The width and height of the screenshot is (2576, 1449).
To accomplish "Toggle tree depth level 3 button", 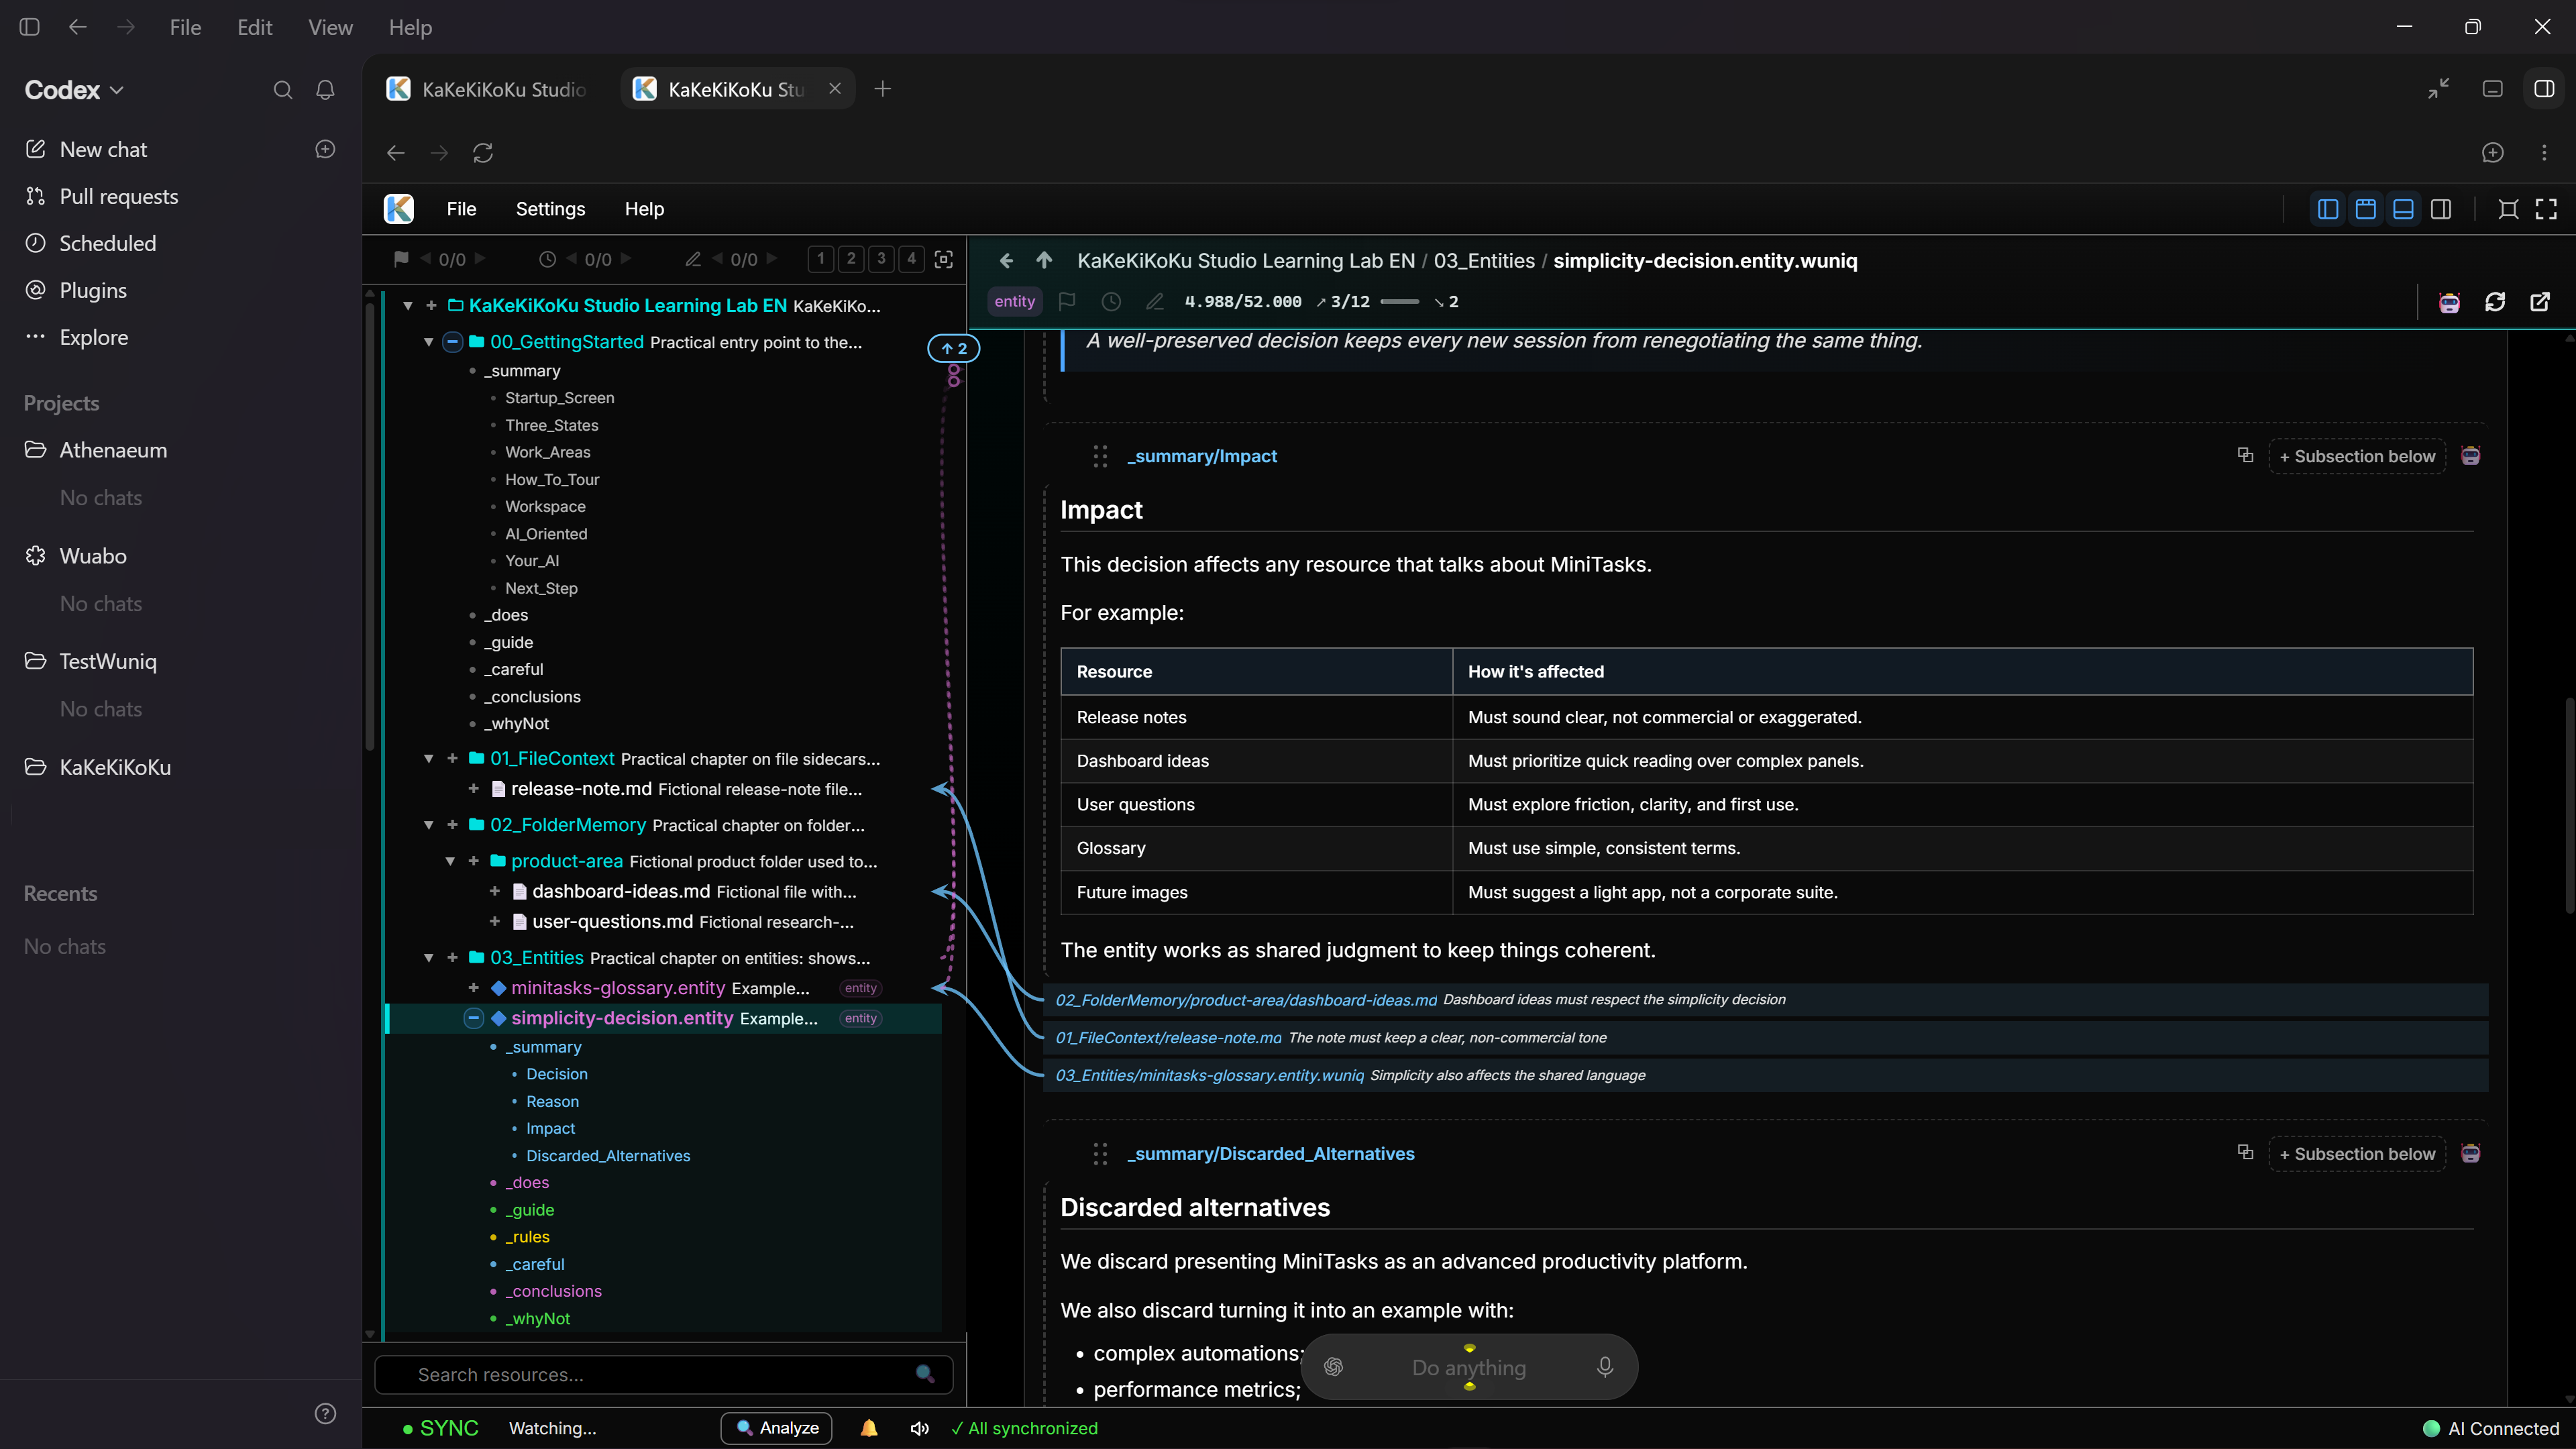I will coord(881,259).
